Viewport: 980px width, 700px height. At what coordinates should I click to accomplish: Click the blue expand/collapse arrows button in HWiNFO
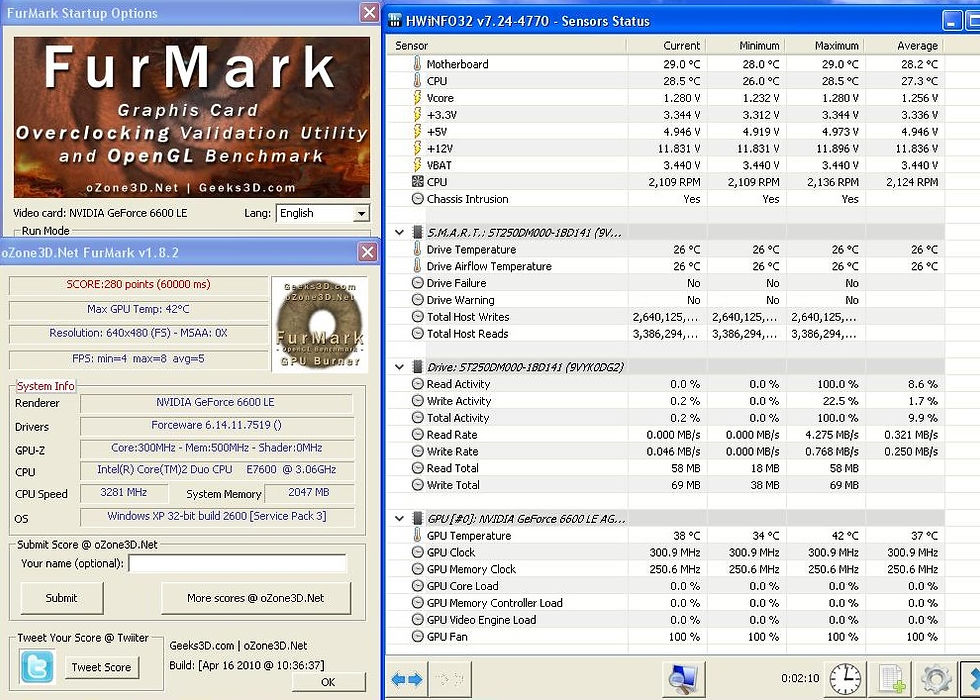pyautogui.click(x=406, y=679)
